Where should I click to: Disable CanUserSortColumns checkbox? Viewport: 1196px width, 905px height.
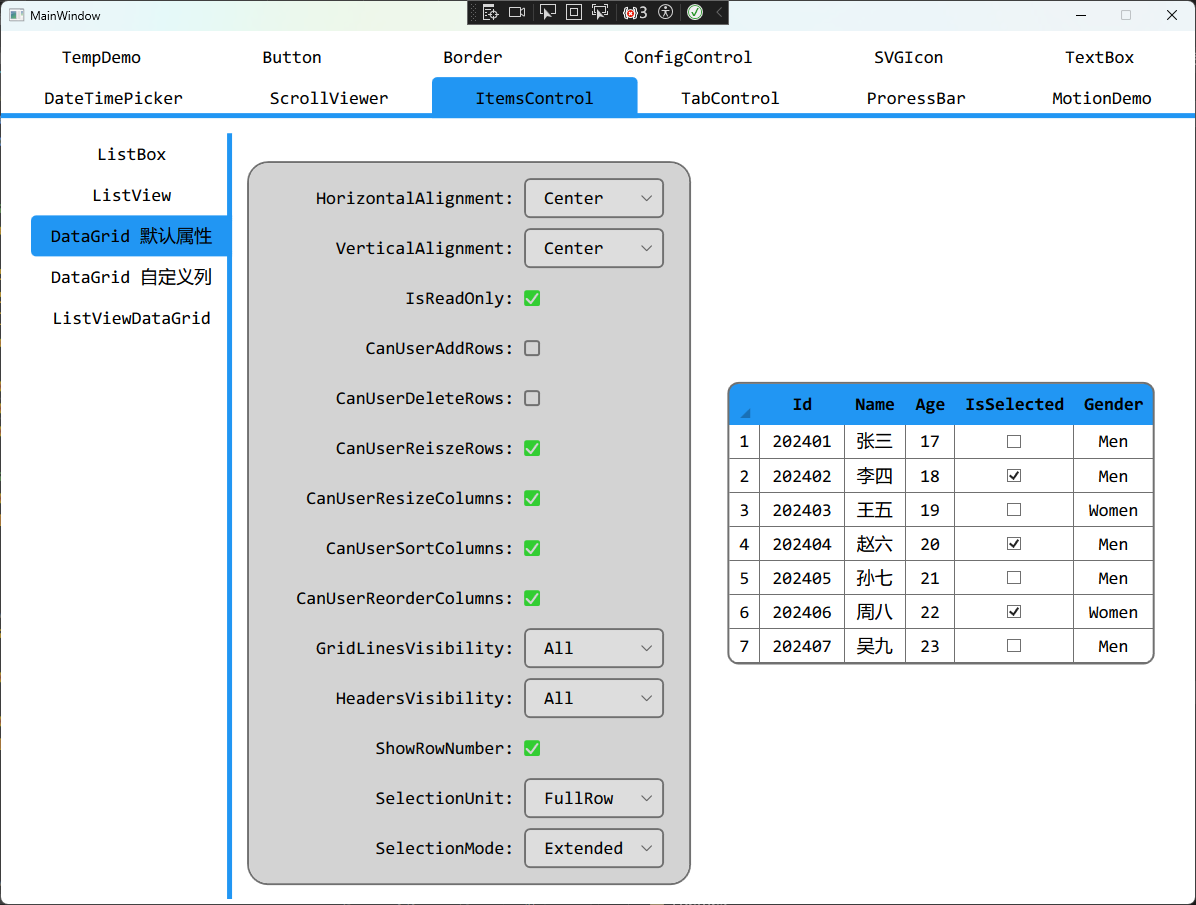click(x=532, y=549)
